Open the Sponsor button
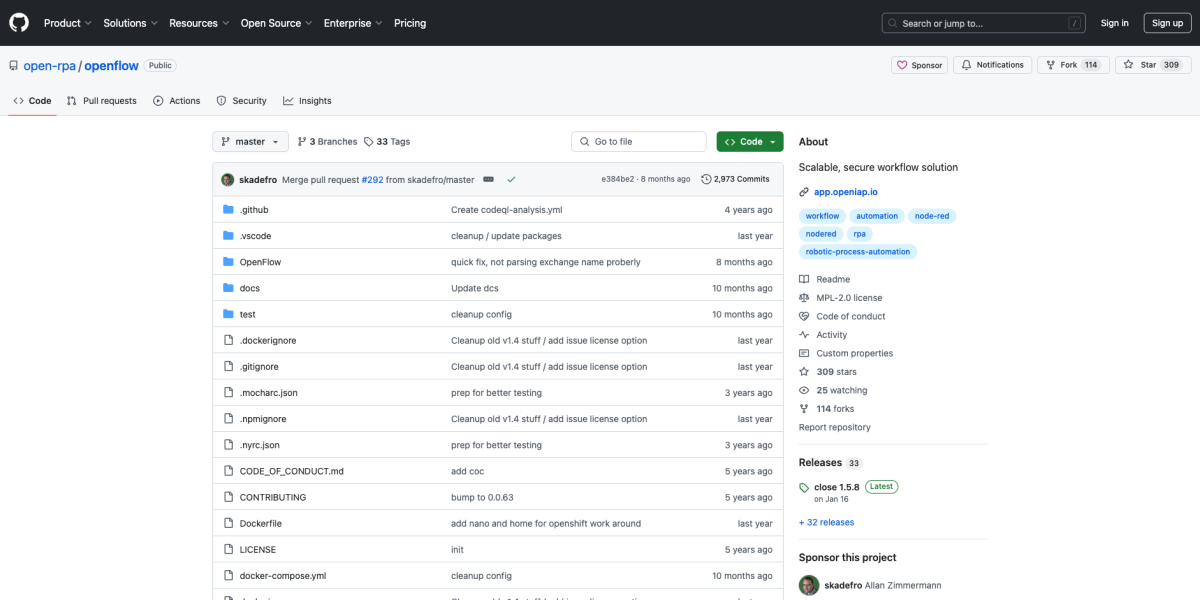The image size is (1200, 600). pos(920,65)
